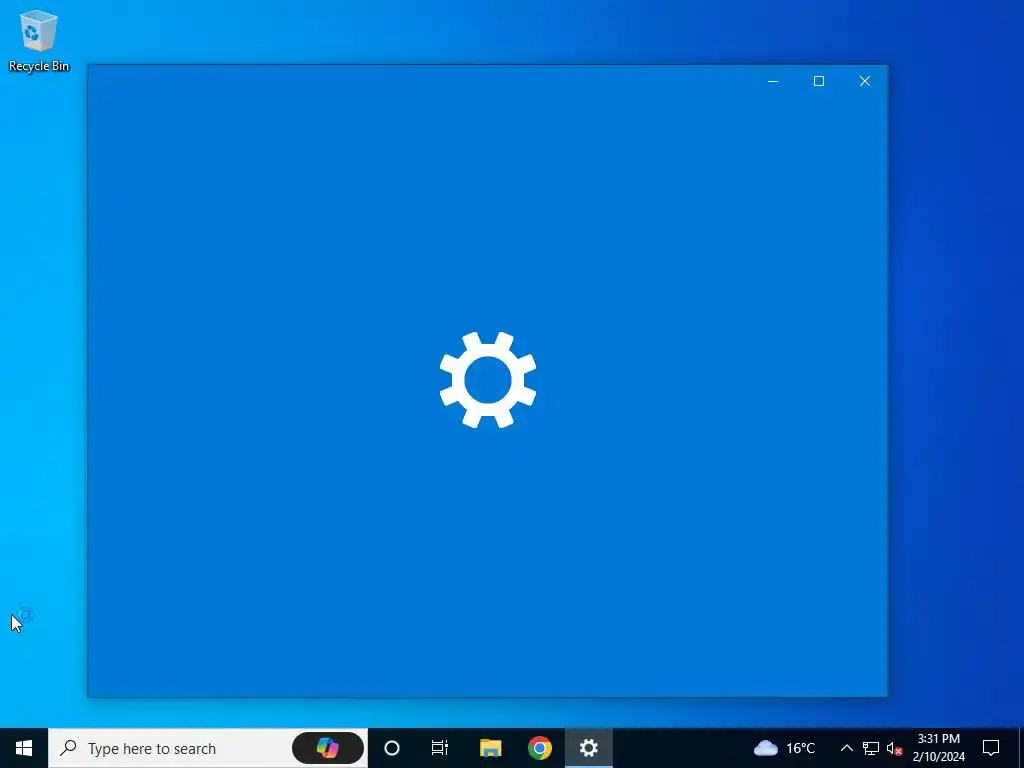
Task: Click the Settings gear taskbar icon
Action: 588,748
